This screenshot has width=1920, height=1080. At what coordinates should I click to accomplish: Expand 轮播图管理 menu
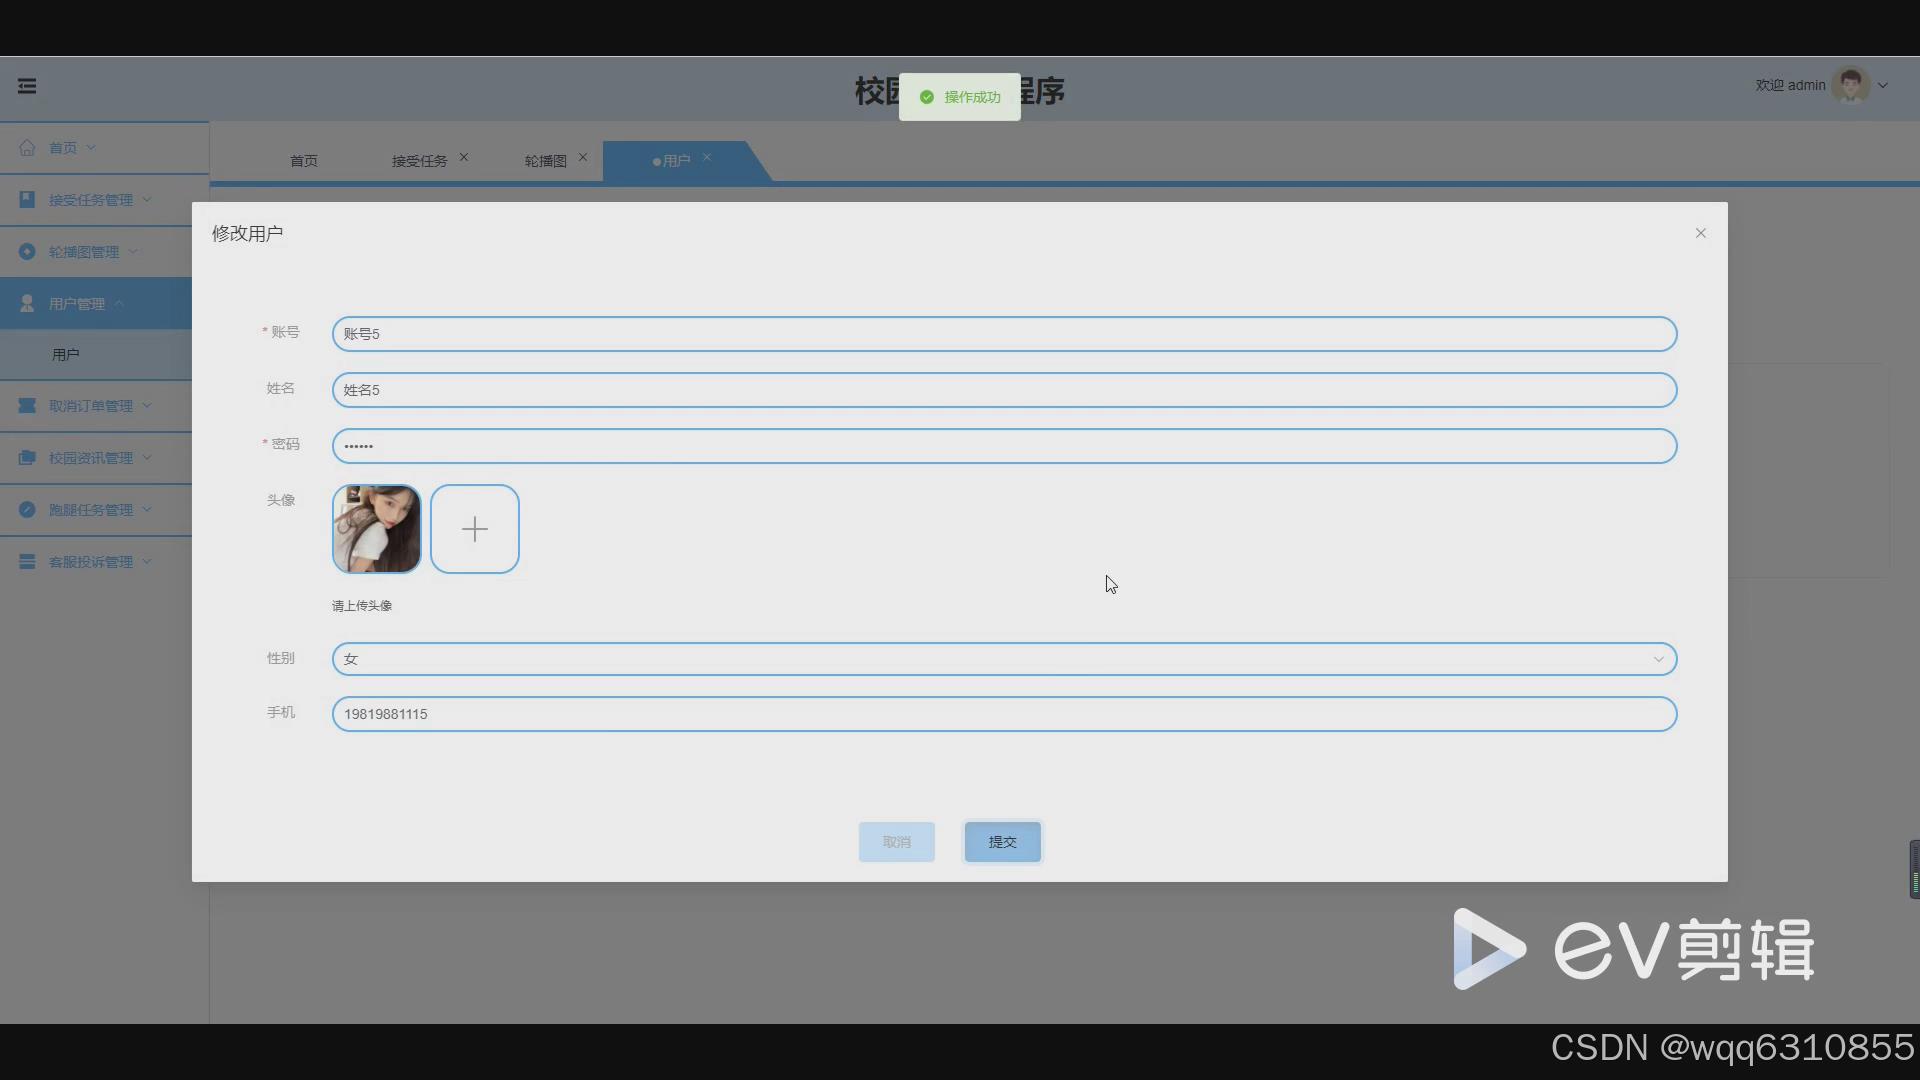coord(133,252)
